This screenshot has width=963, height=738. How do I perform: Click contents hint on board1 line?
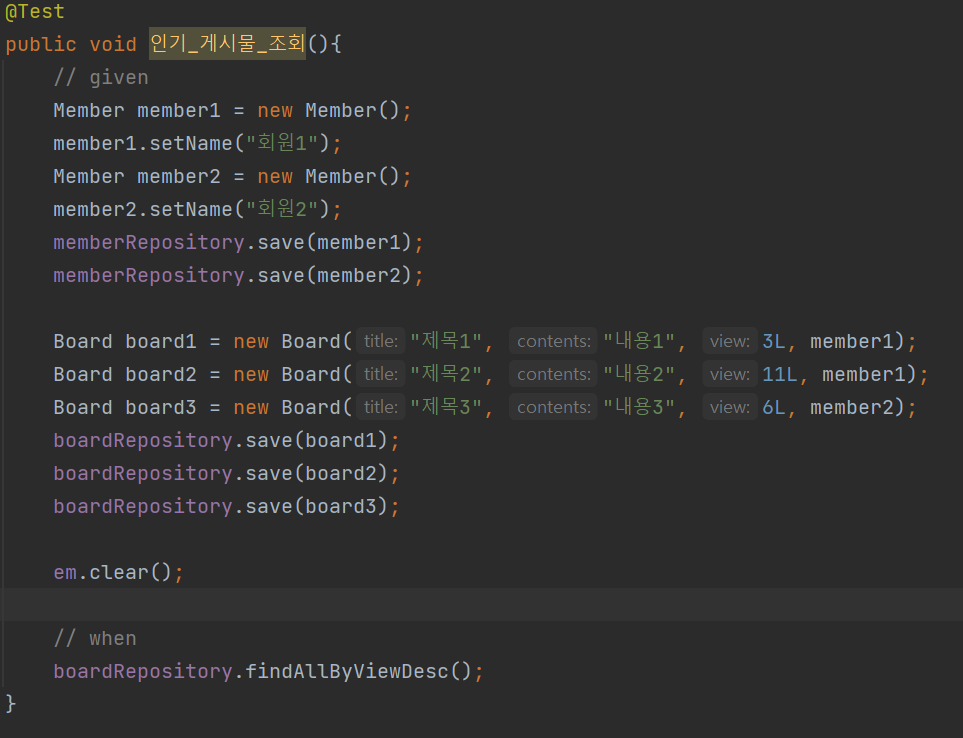point(553,341)
